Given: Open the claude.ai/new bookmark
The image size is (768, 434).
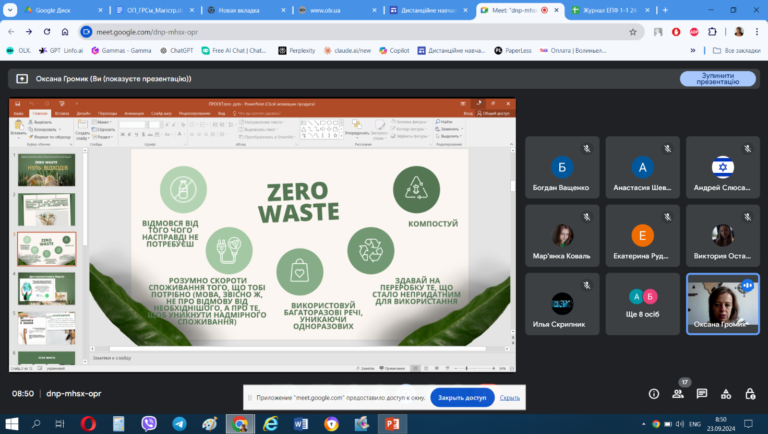Looking at the screenshot, I should (x=347, y=50).
